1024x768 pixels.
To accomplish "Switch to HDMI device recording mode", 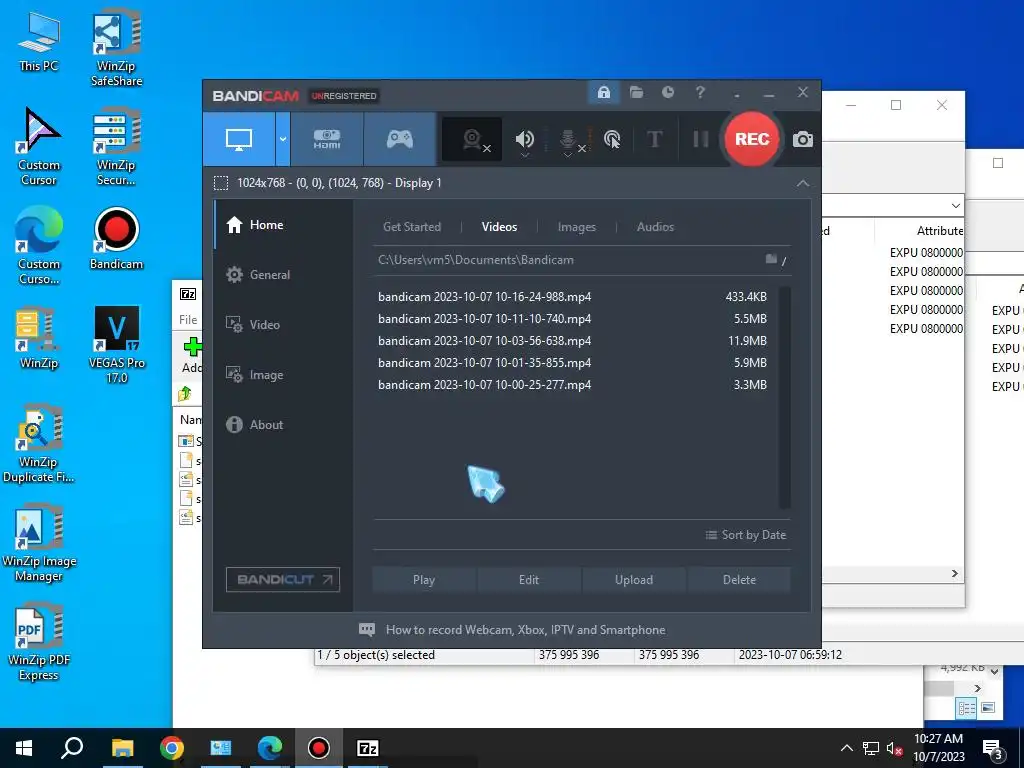I will click(327, 139).
